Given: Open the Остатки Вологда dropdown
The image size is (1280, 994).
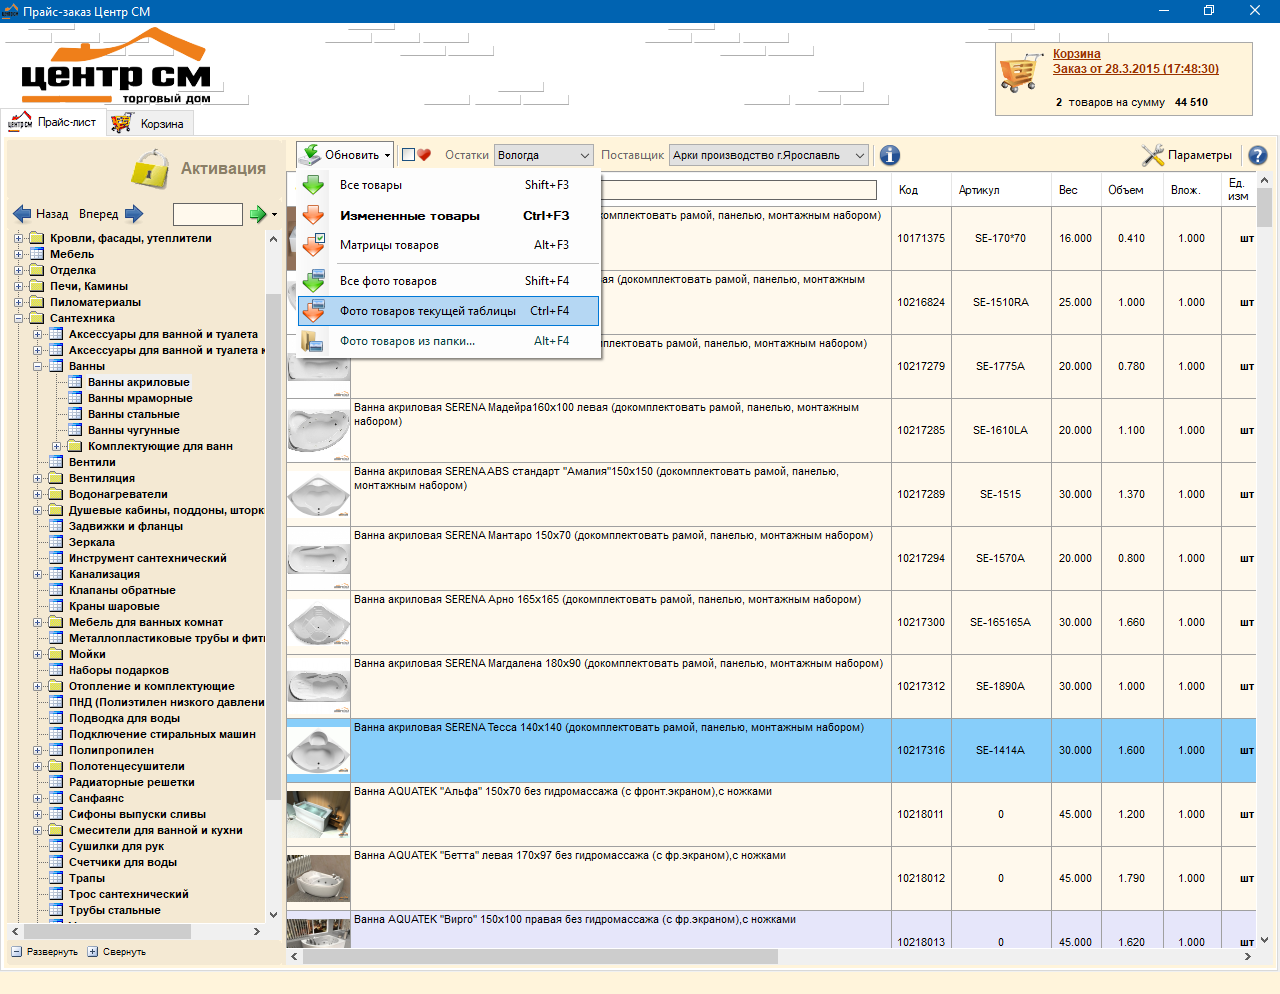Looking at the screenshot, I should [544, 155].
